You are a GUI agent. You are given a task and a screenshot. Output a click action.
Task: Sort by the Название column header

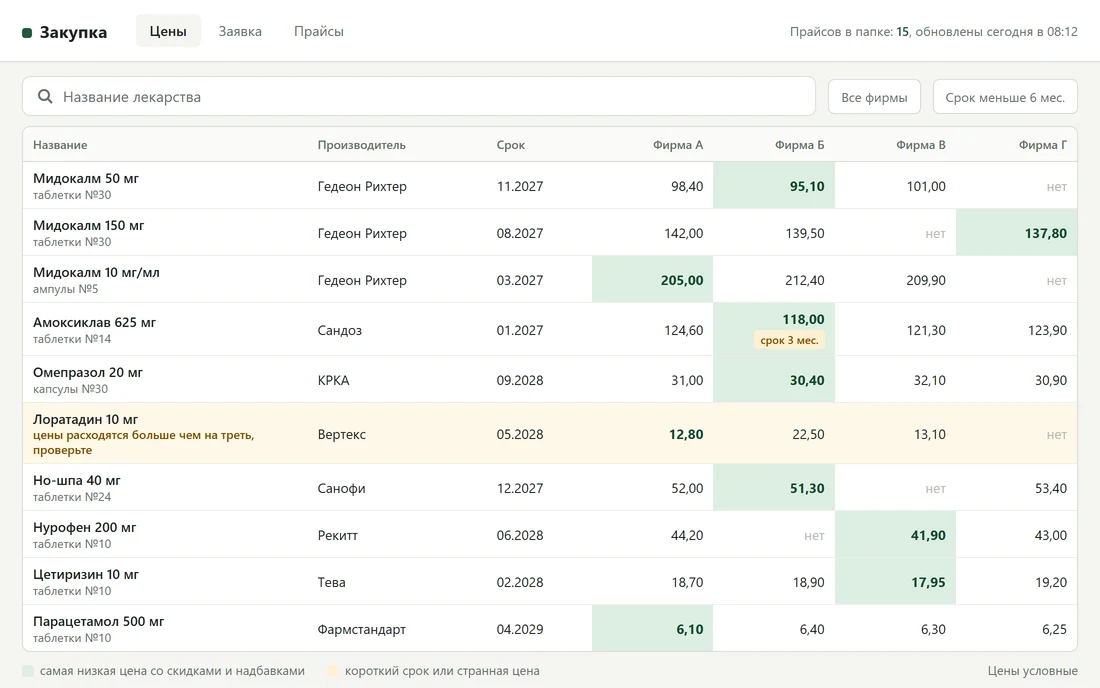coord(60,145)
